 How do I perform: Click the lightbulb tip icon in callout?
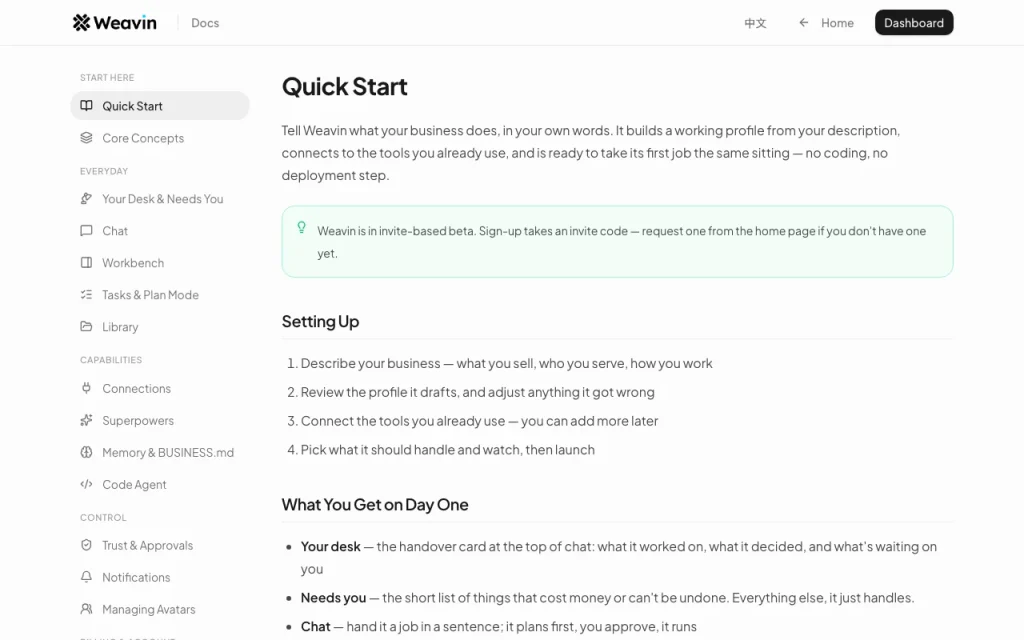tap(301, 227)
